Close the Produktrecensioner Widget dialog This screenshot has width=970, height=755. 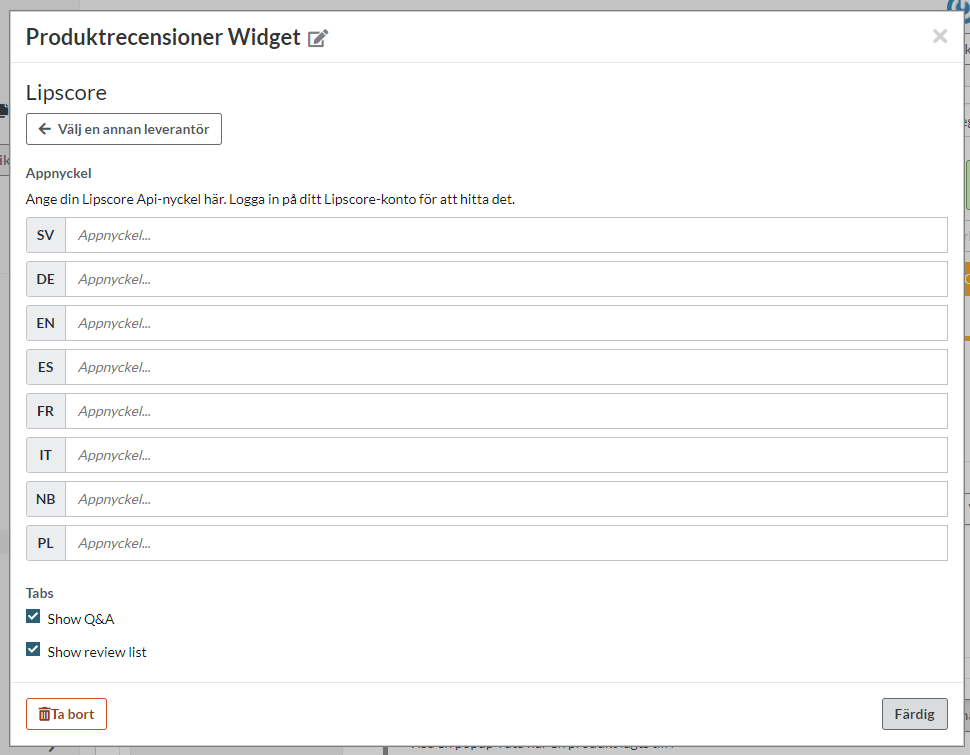(939, 37)
